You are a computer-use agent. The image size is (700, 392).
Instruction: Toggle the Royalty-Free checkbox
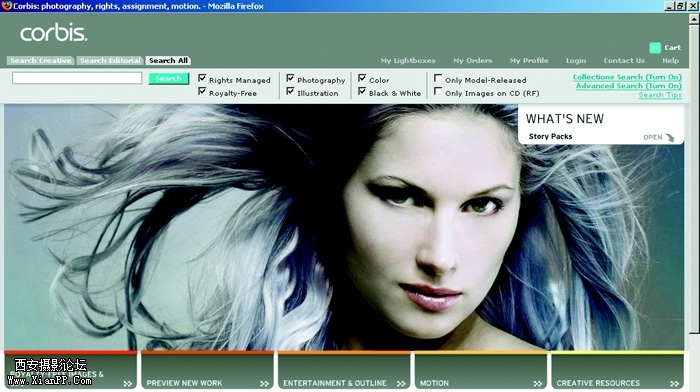click(202, 92)
